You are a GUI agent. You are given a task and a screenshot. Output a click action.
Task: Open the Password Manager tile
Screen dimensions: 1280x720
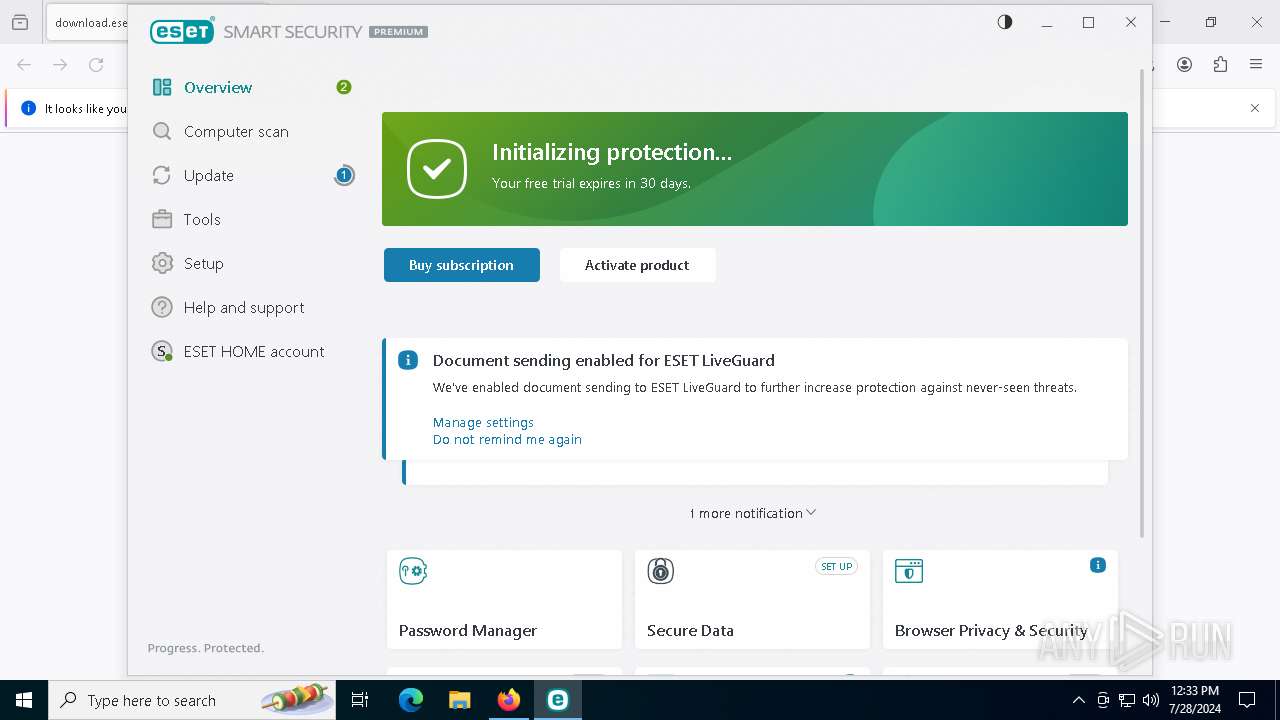[x=504, y=600]
